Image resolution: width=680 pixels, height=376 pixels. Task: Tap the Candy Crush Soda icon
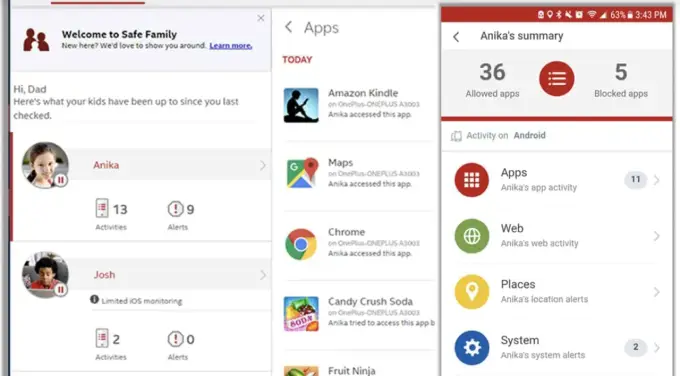tap(301, 314)
